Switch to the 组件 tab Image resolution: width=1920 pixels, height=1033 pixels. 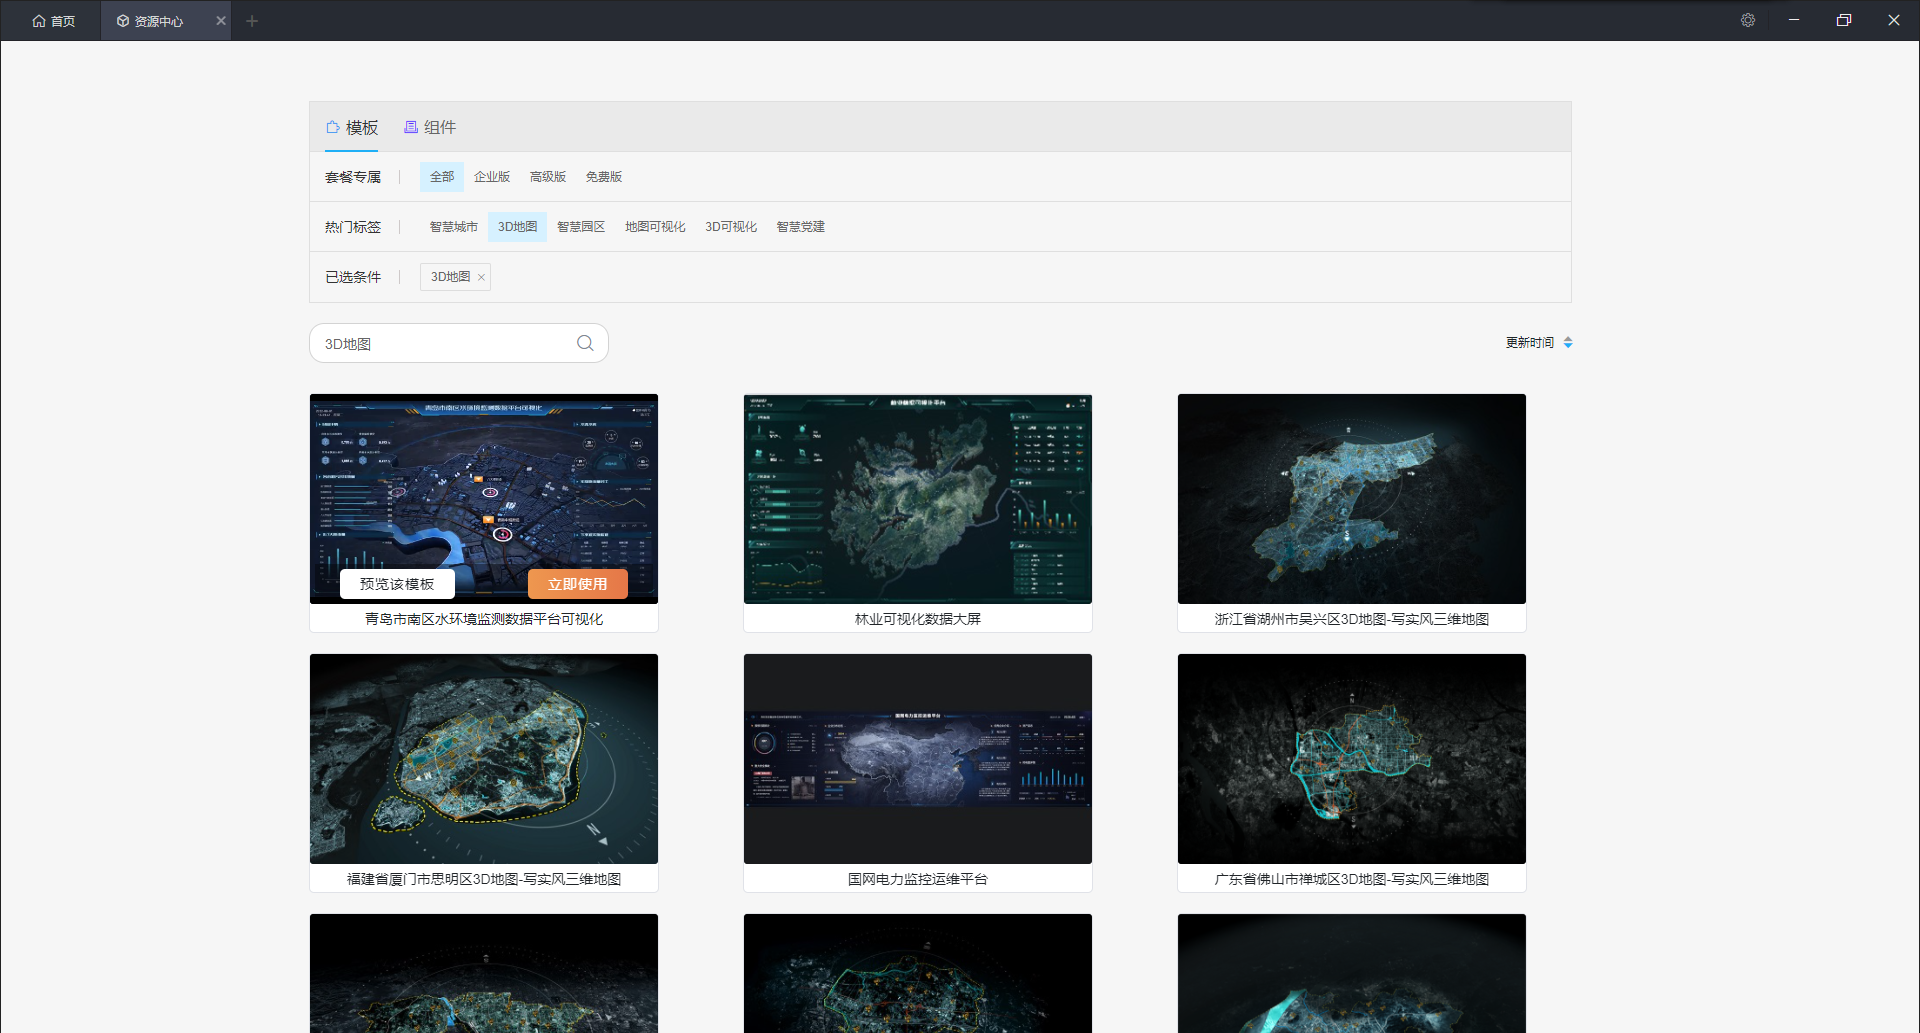point(430,128)
